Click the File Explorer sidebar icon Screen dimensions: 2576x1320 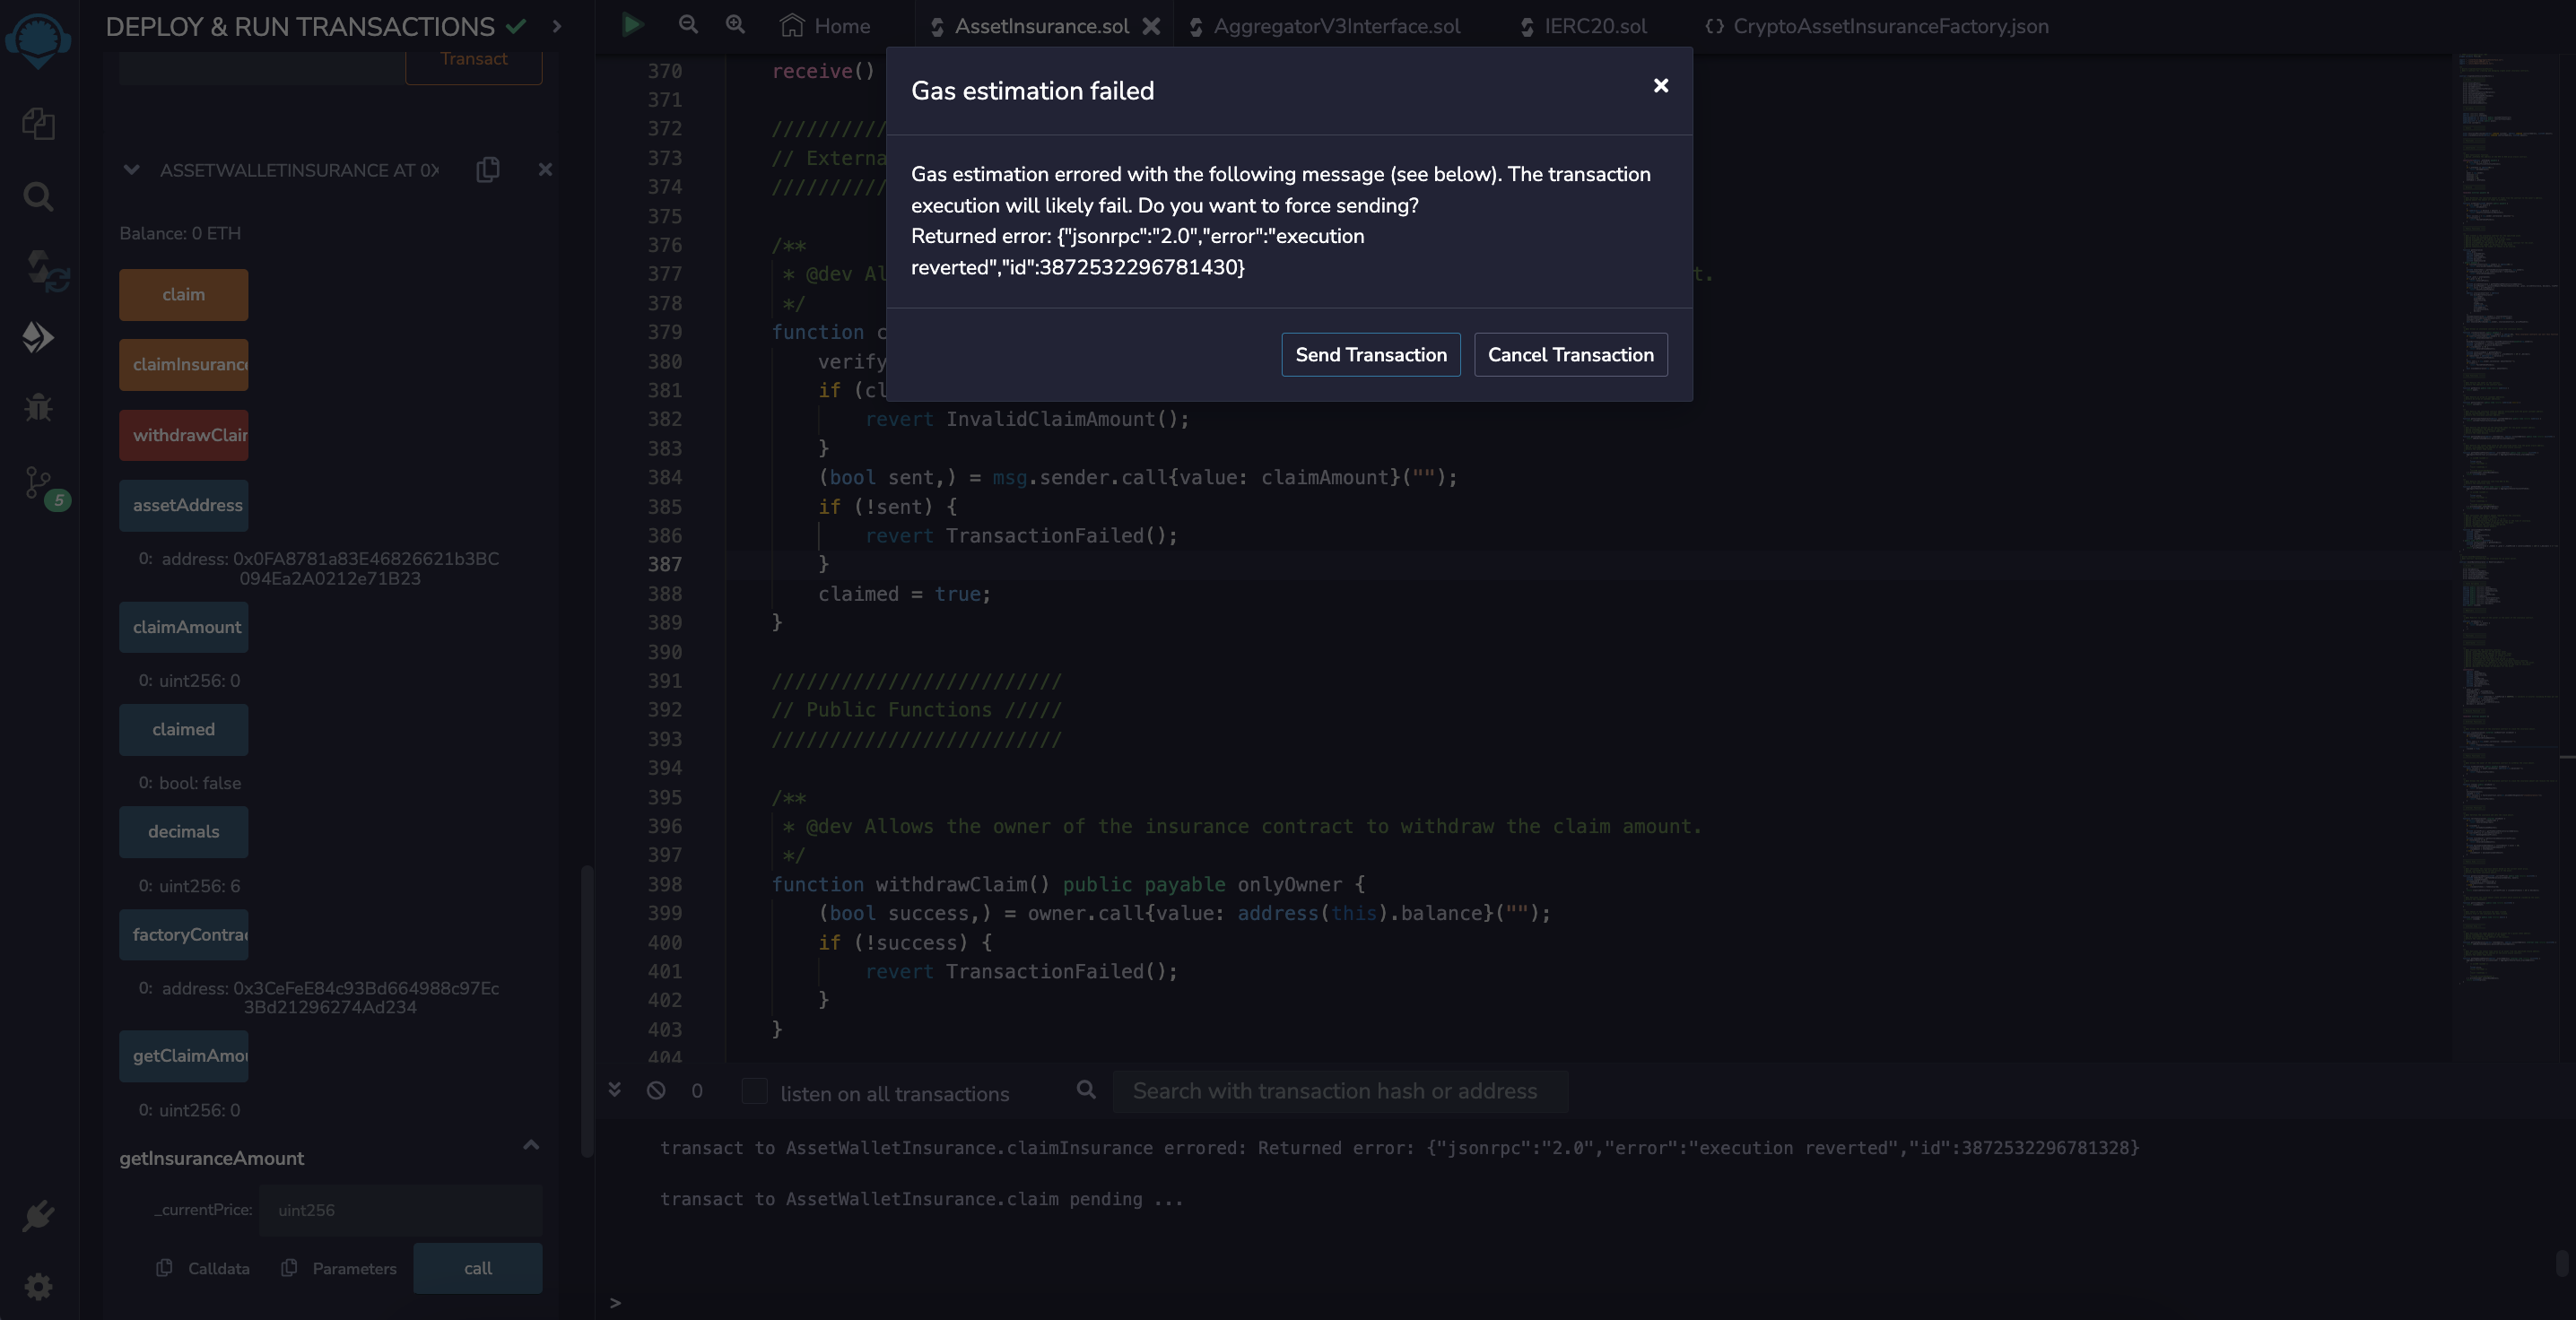click(x=38, y=124)
